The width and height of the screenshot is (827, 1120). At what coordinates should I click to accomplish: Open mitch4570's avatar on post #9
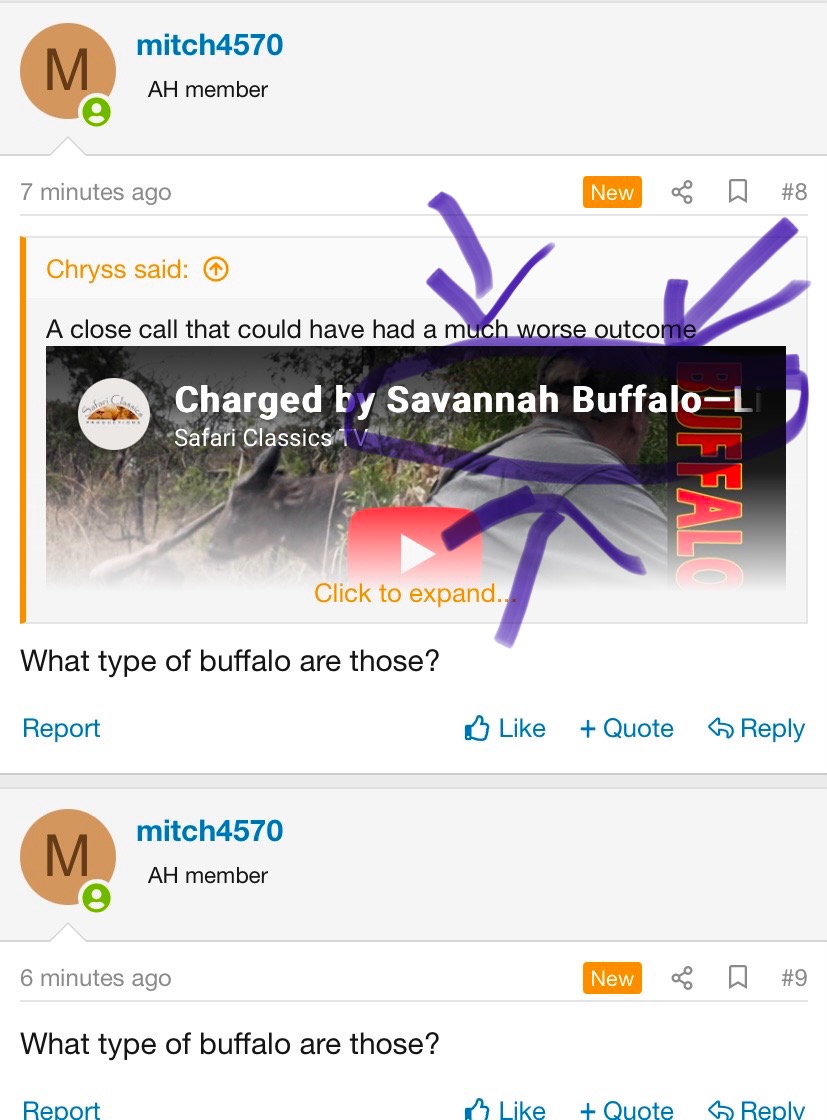(68, 856)
